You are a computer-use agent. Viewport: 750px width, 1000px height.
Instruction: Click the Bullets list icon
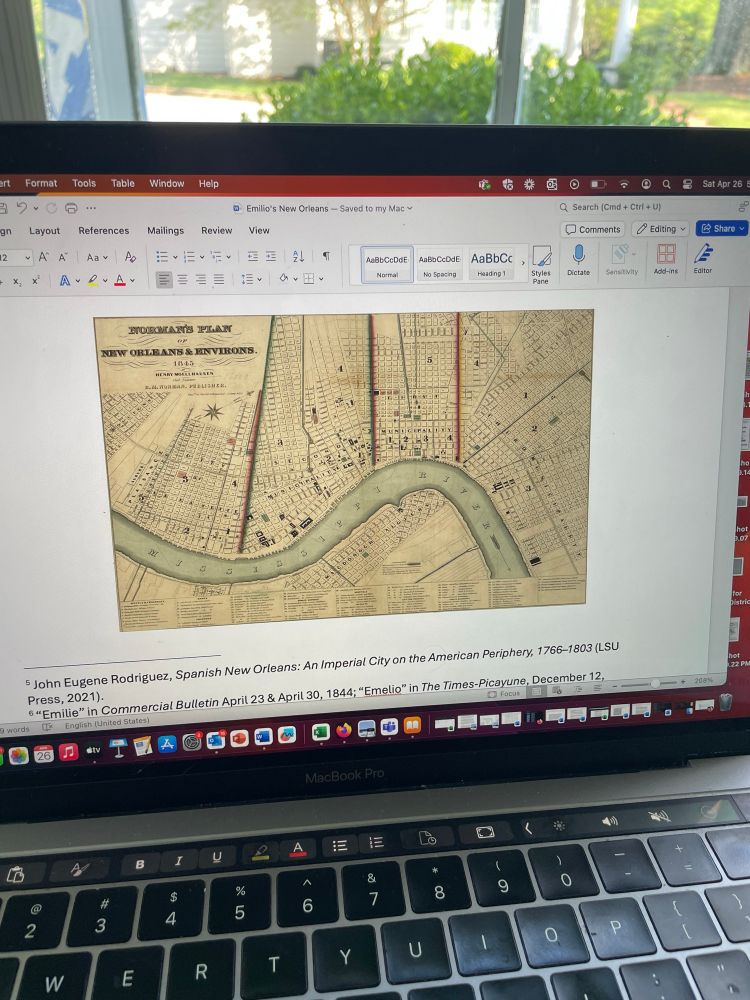coord(162,256)
